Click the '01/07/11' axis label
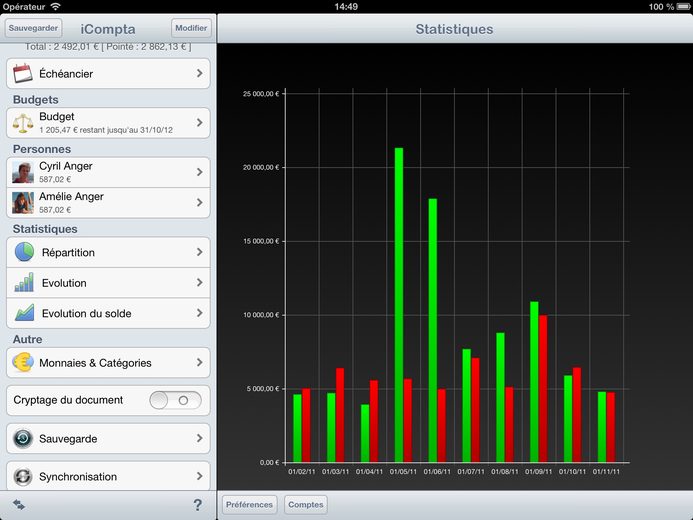The image size is (693, 520). click(471, 472)
